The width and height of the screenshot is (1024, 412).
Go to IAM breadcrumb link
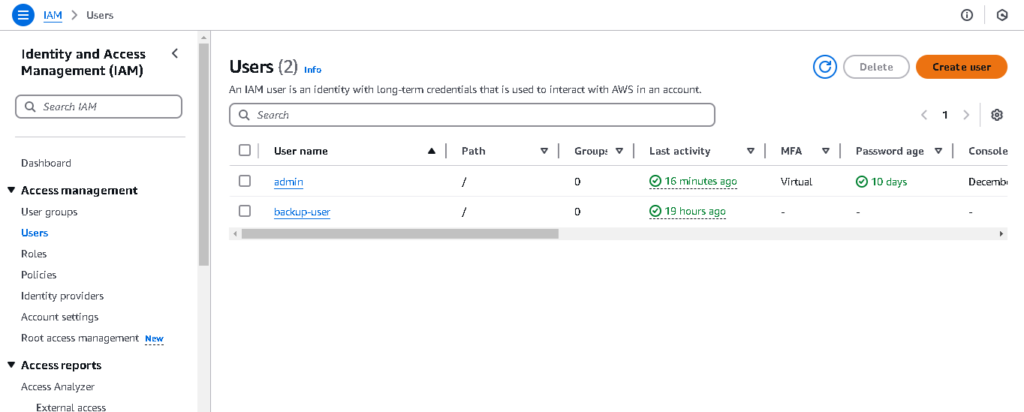52,15
